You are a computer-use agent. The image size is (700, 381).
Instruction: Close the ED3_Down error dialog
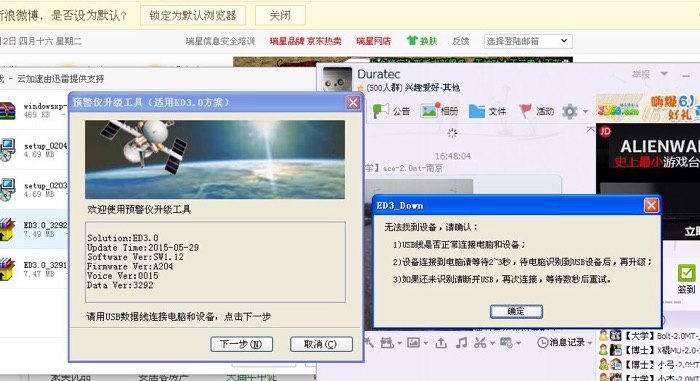[651, 205]
